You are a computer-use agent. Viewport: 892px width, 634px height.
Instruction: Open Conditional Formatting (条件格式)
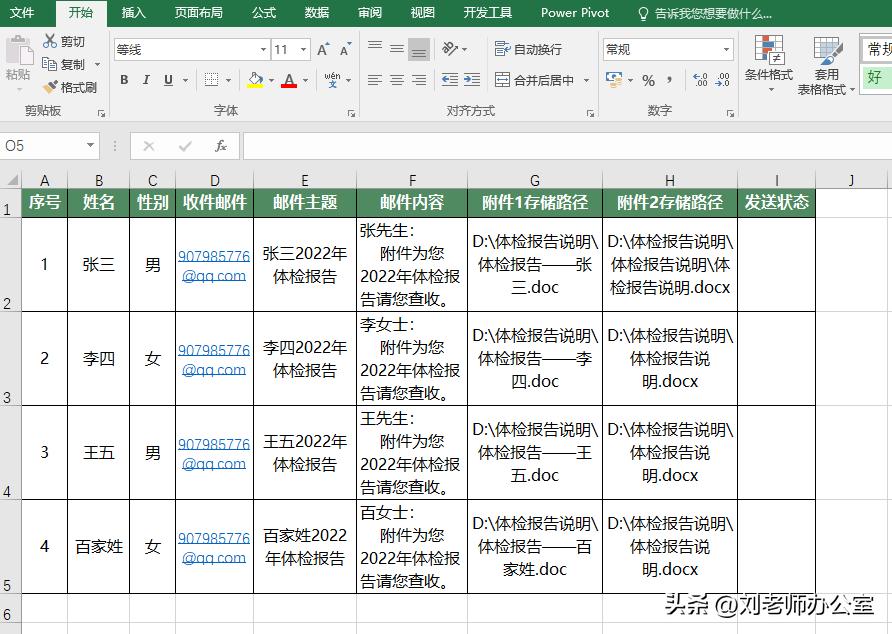coord(768,62)
